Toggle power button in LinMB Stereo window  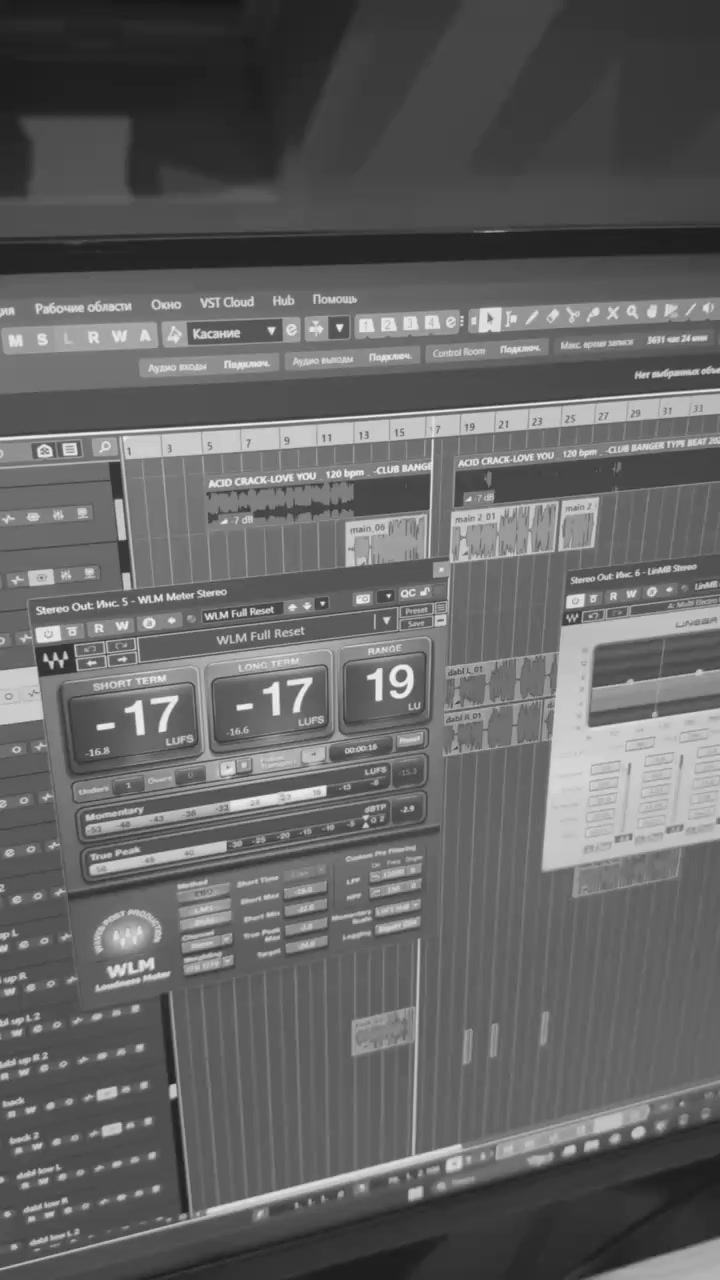(576, 601)
